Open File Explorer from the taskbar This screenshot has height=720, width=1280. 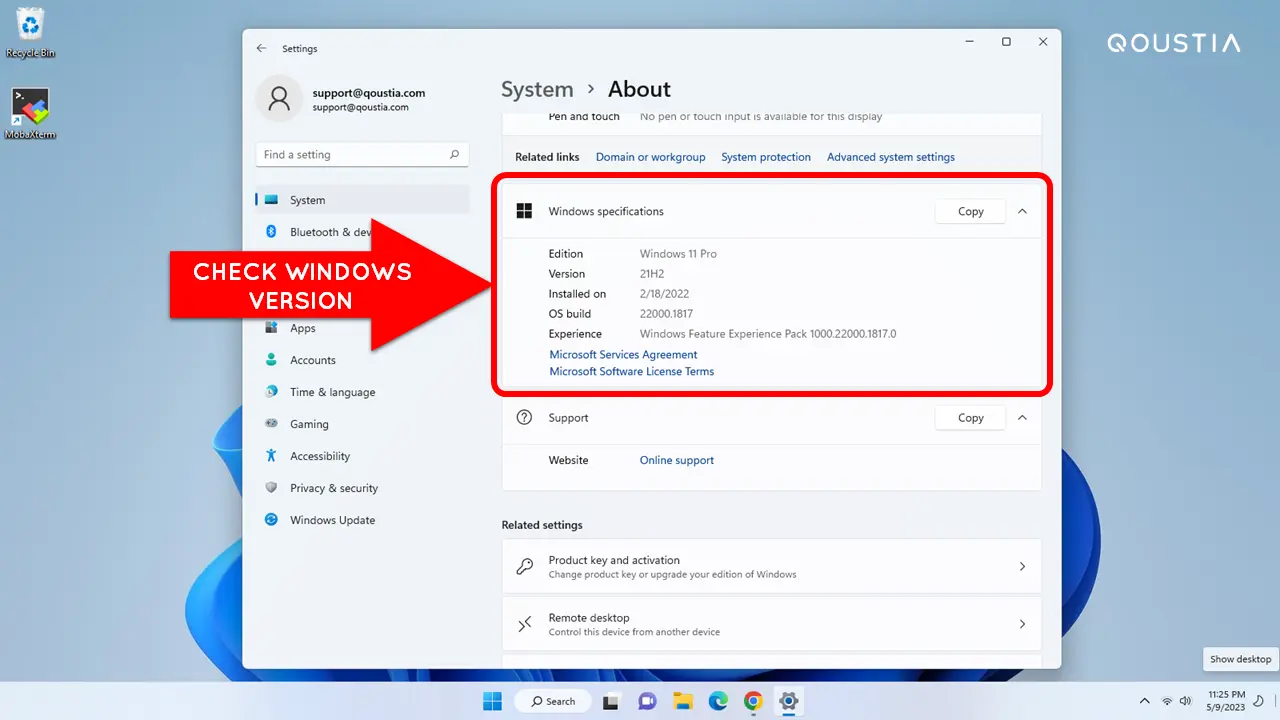(683, 701)
